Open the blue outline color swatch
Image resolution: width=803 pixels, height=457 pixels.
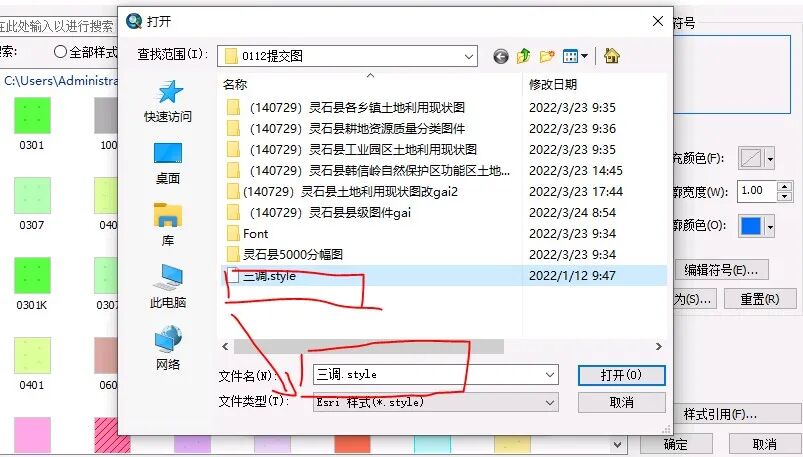(x=756, y=226)
